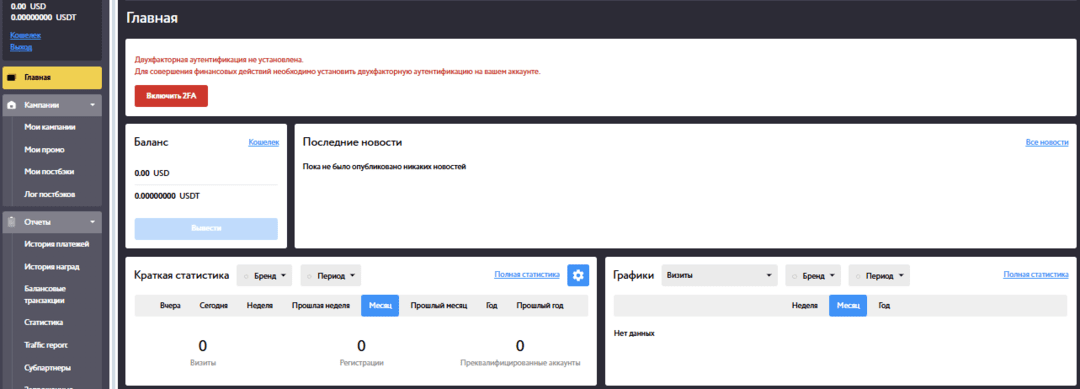Open История платежей in the sidebar
The height and width of the screenshot is (389, 1080).
[56, 244]
